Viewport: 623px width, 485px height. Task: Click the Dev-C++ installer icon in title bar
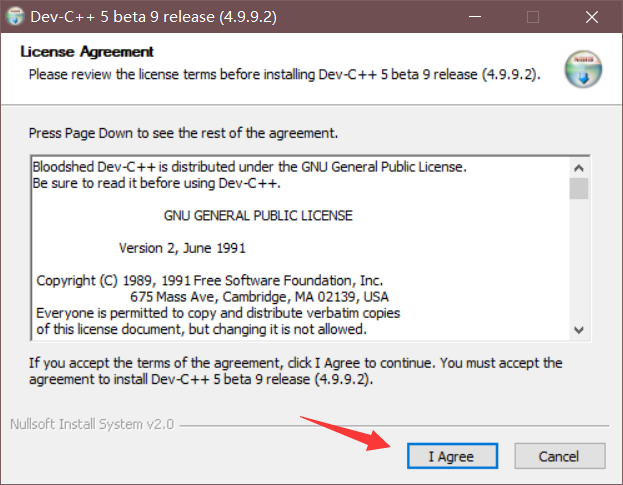(x=15, y=17)
